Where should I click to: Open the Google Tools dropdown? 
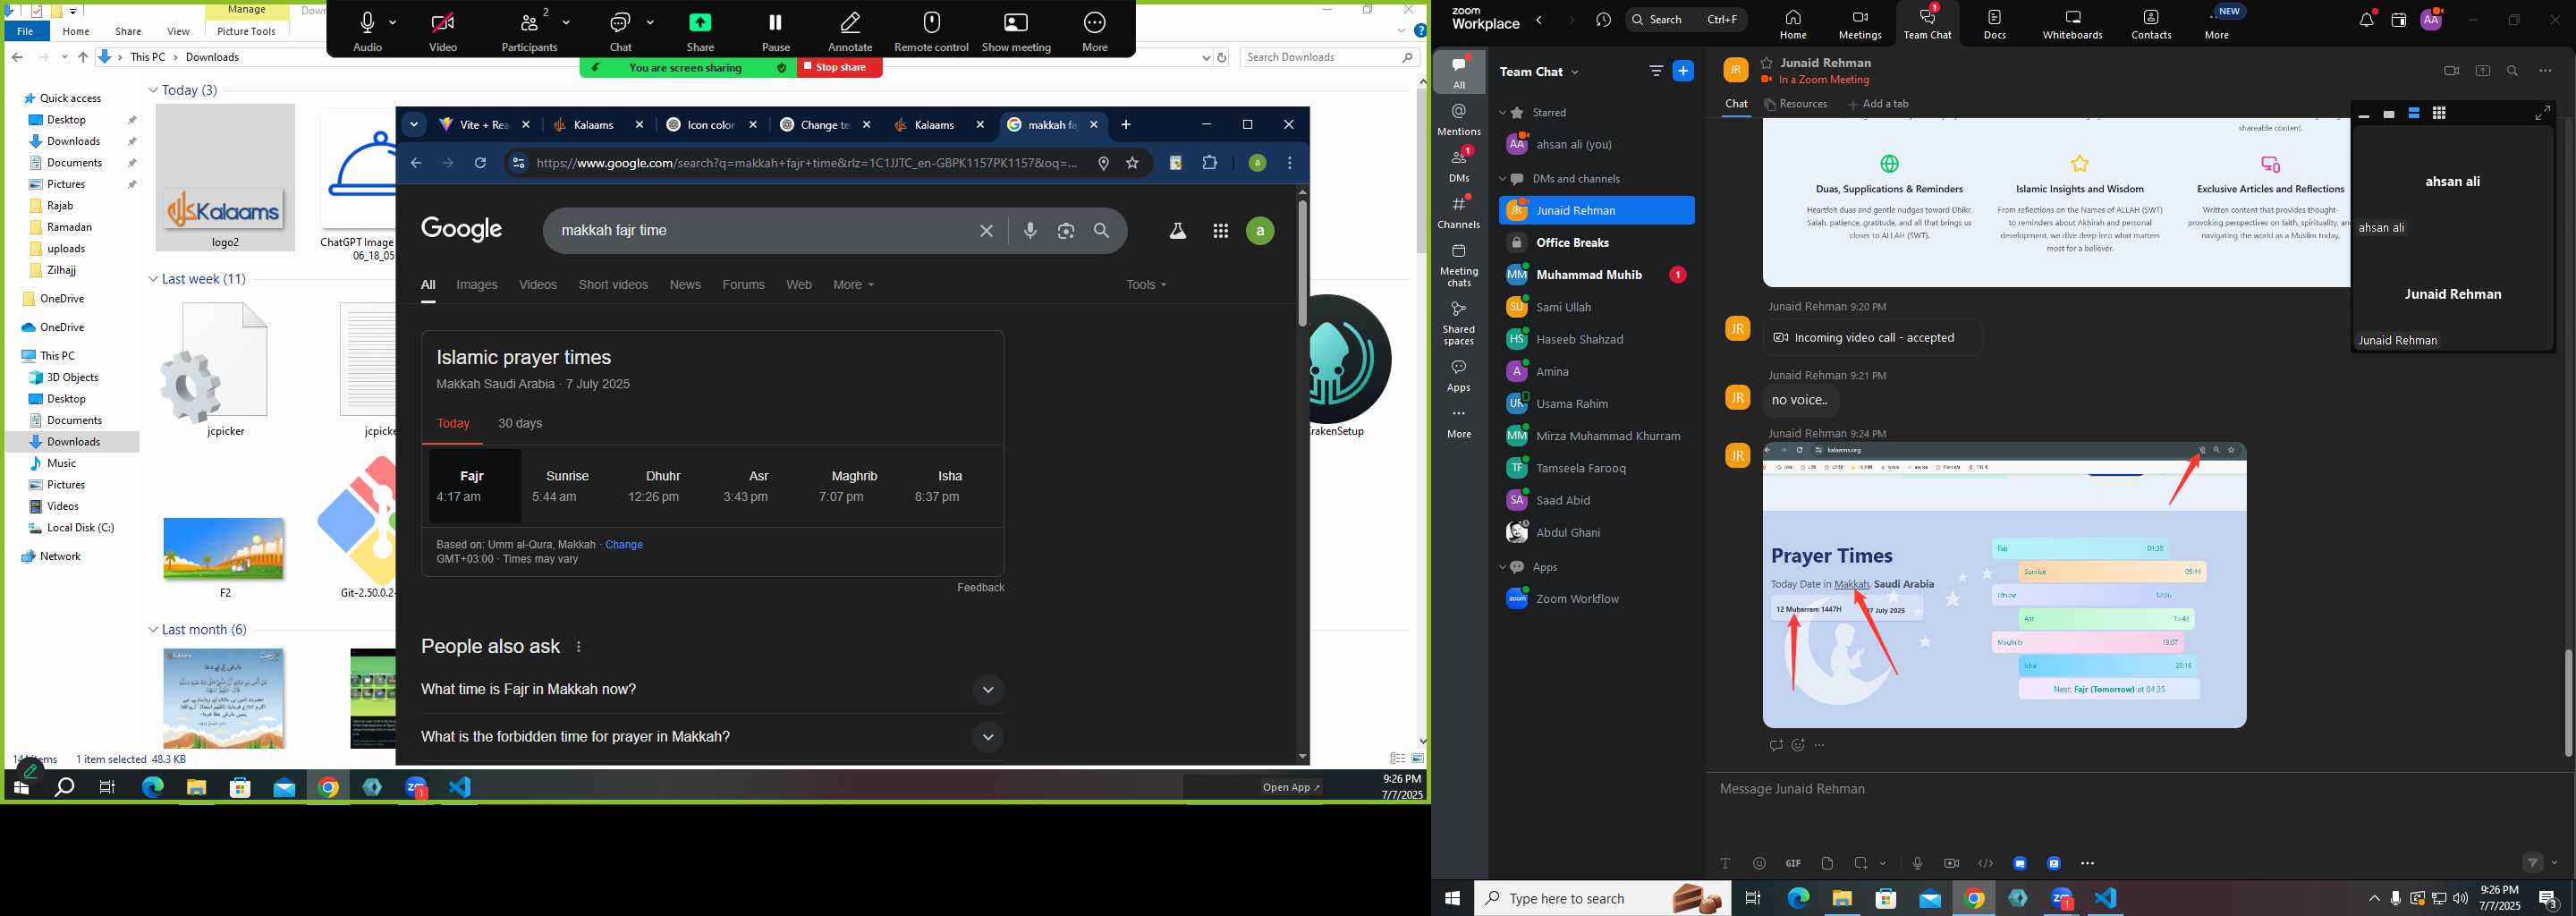[1146, 285]
